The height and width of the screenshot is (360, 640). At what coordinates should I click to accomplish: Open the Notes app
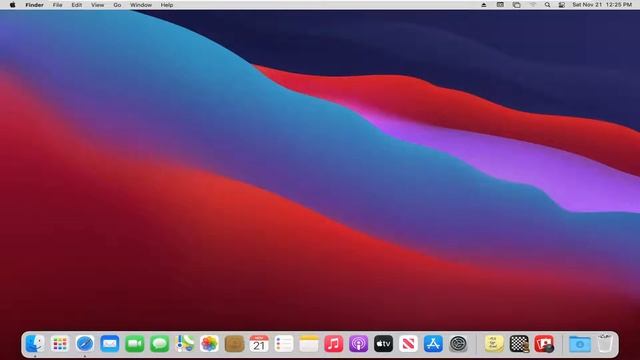tap(309, 344)
